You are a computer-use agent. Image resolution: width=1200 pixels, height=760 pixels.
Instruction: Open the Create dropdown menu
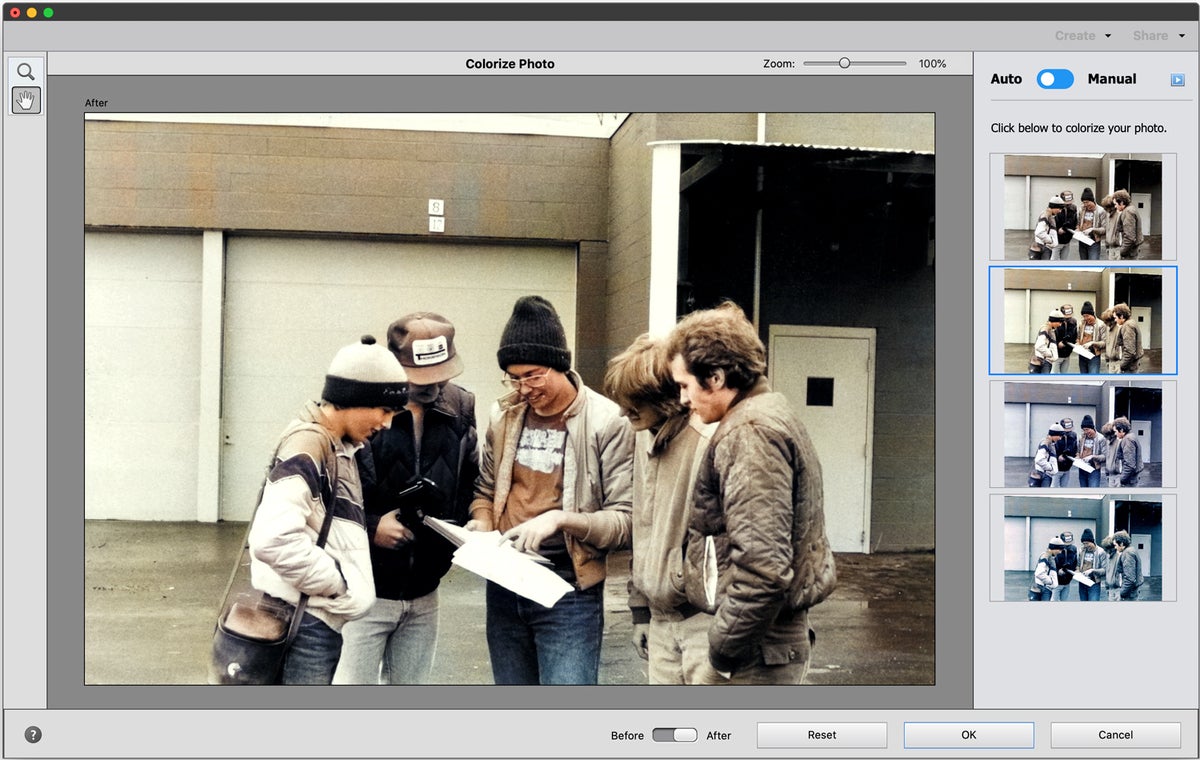(x=1083, y=35)
